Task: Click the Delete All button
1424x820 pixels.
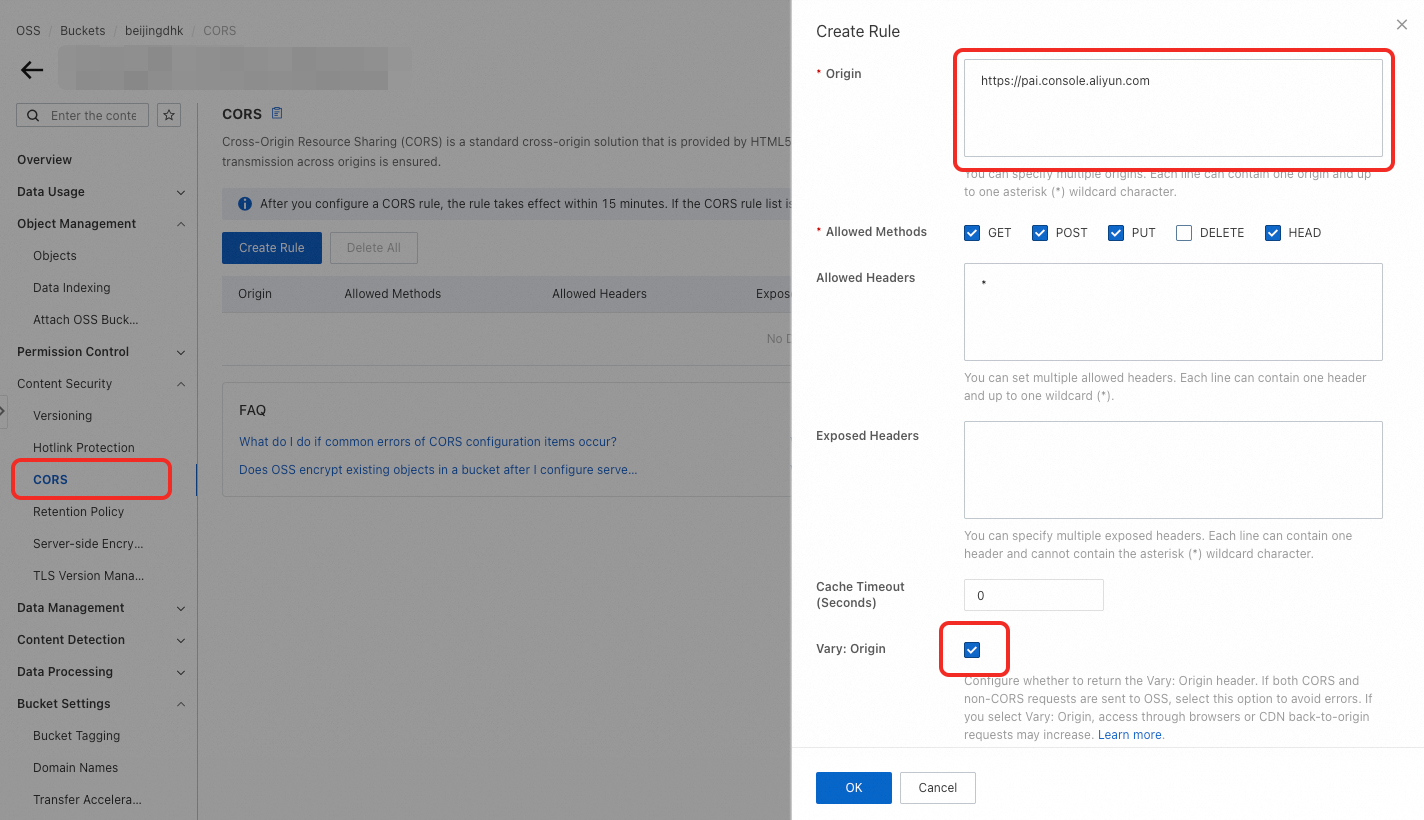Action: [373, 248]
